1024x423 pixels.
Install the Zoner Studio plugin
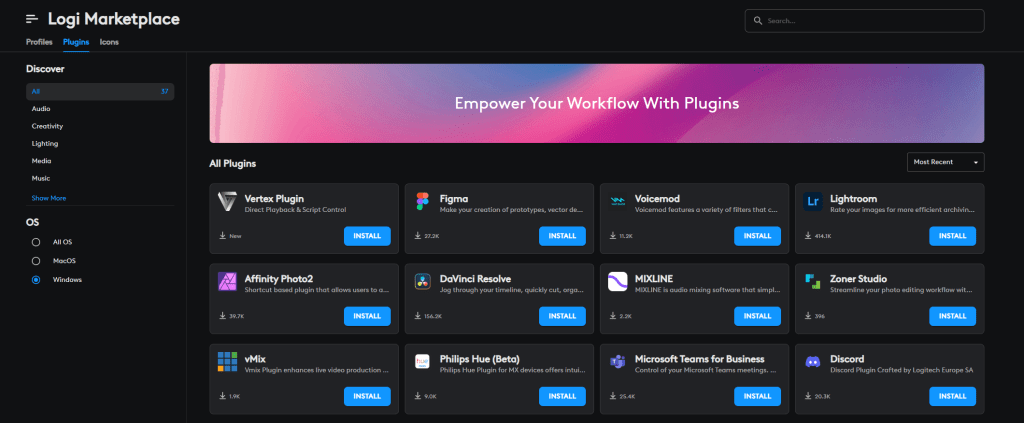[952, 316]
